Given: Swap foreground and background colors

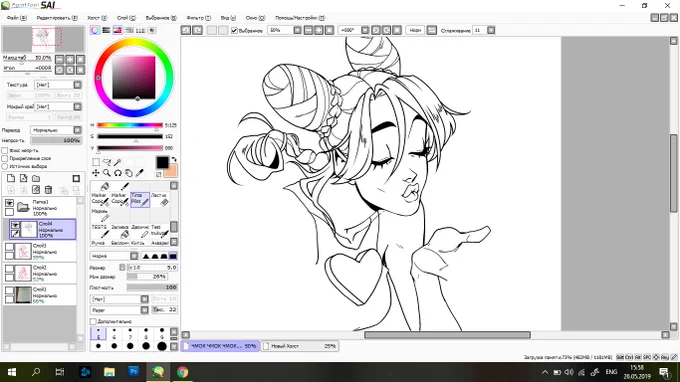Looking at the screenshot, I should click(x=174, y=160).
